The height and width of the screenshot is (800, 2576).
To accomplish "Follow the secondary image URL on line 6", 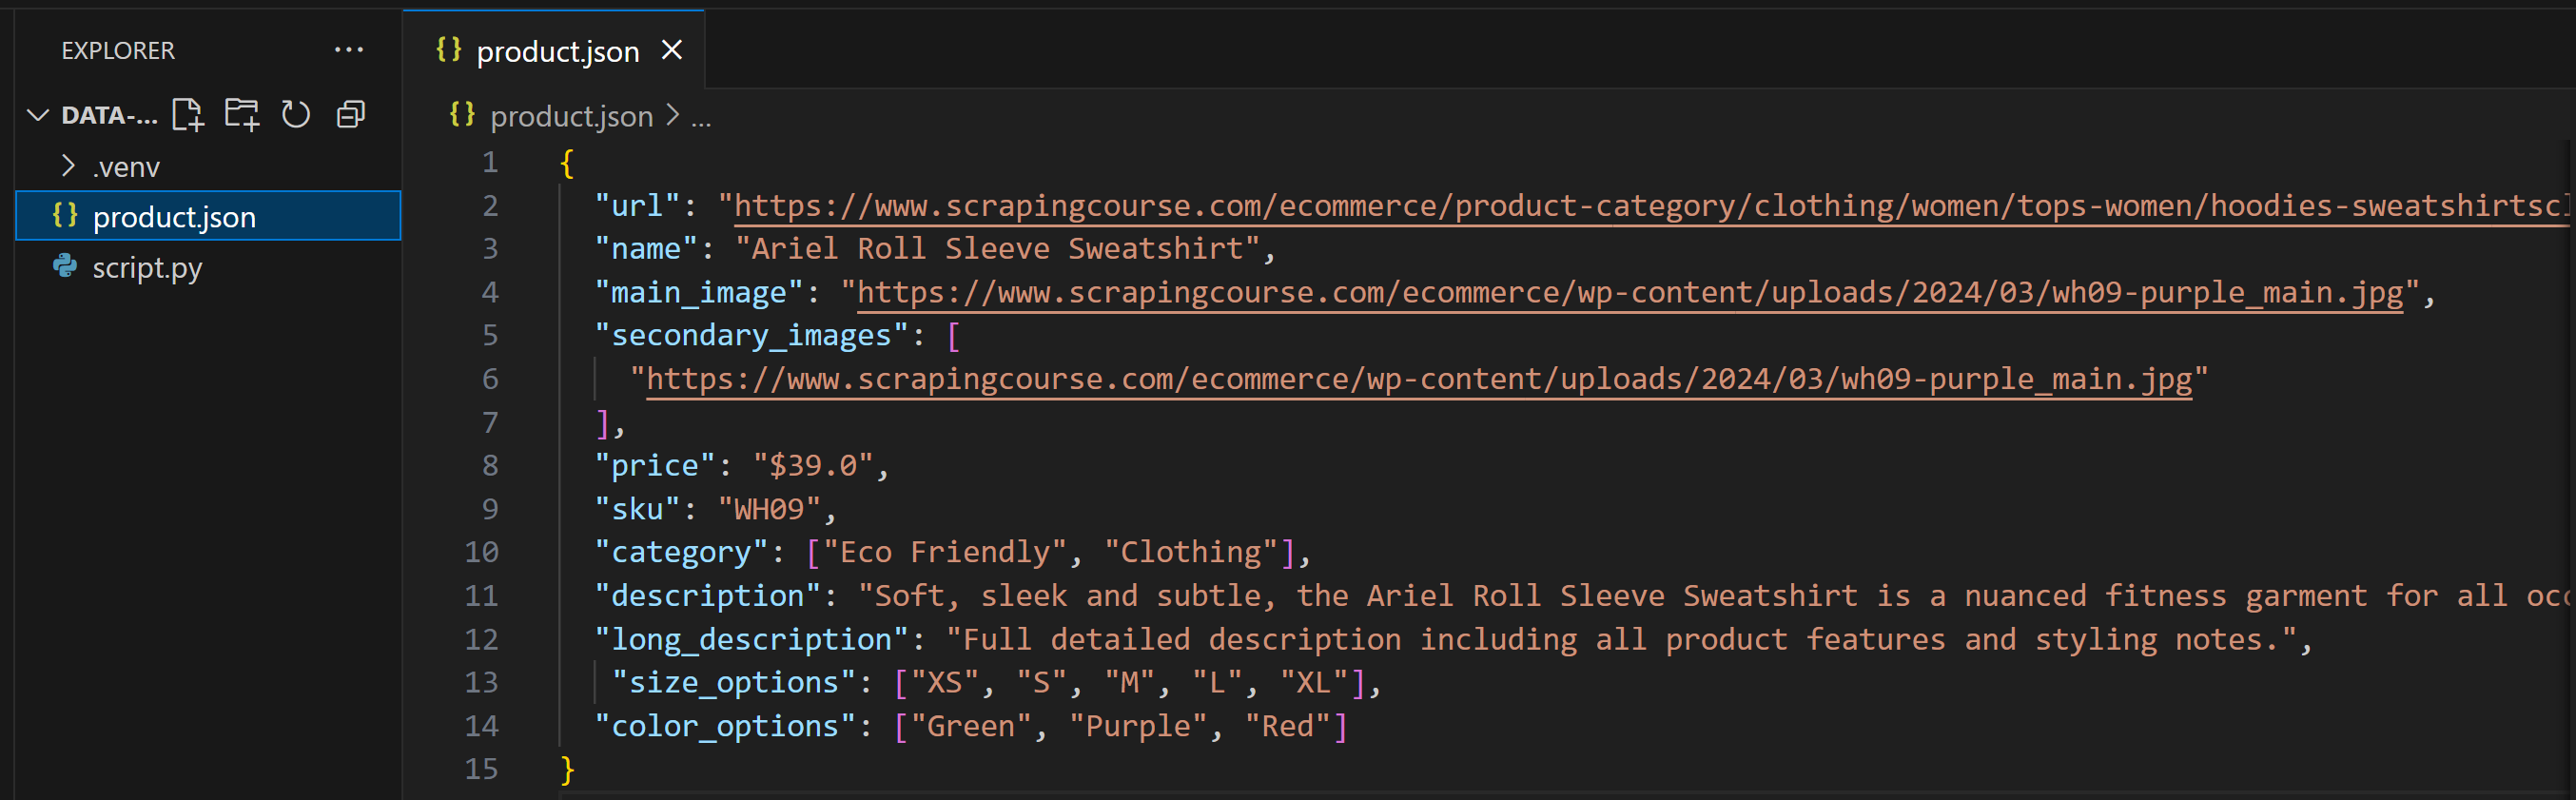I will tap(1418, 379).
